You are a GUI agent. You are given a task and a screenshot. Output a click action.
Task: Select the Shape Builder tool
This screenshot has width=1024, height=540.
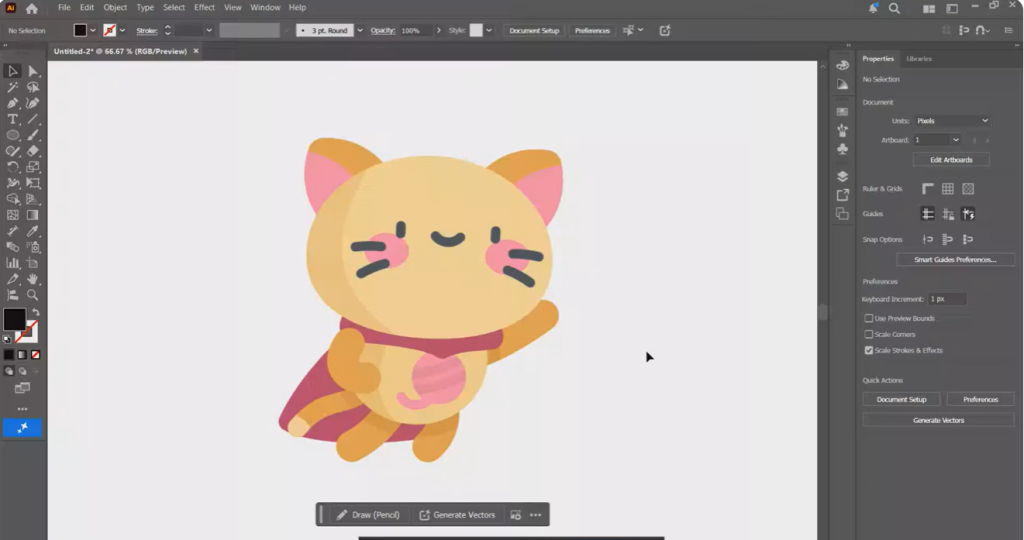[12, 199]
